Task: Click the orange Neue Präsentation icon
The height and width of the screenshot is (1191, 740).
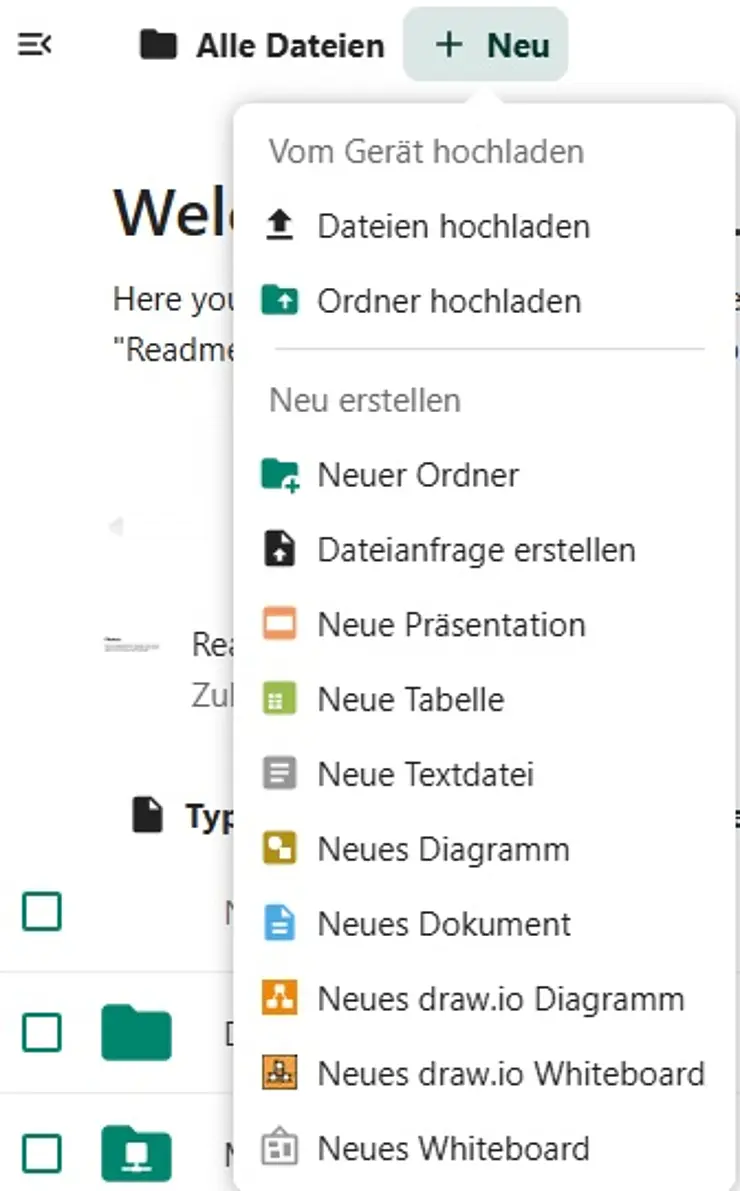Action: pos(280,625)
